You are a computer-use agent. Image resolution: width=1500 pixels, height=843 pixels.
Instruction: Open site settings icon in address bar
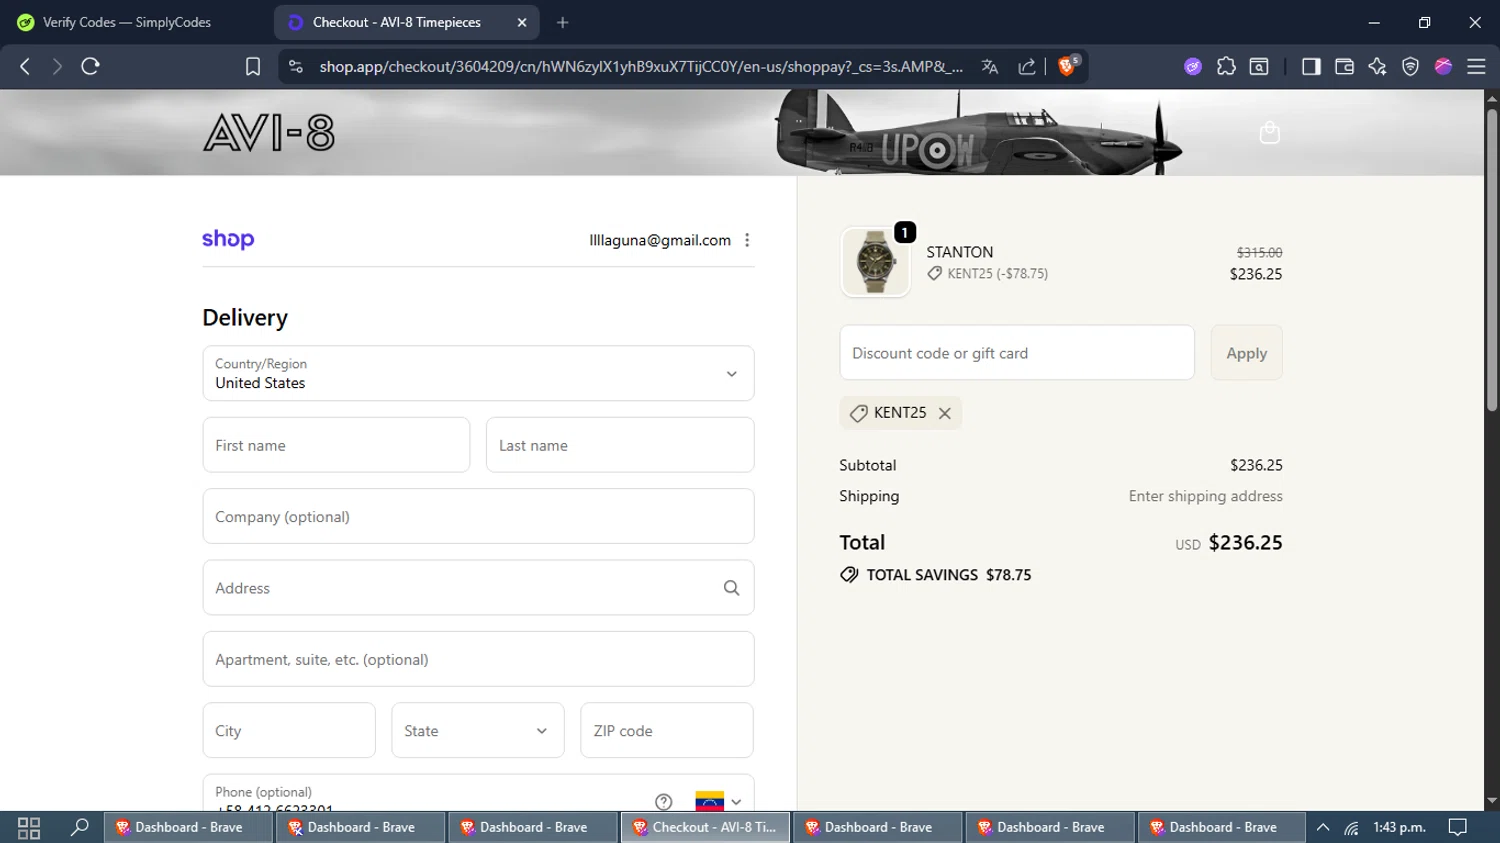point(295,66)
